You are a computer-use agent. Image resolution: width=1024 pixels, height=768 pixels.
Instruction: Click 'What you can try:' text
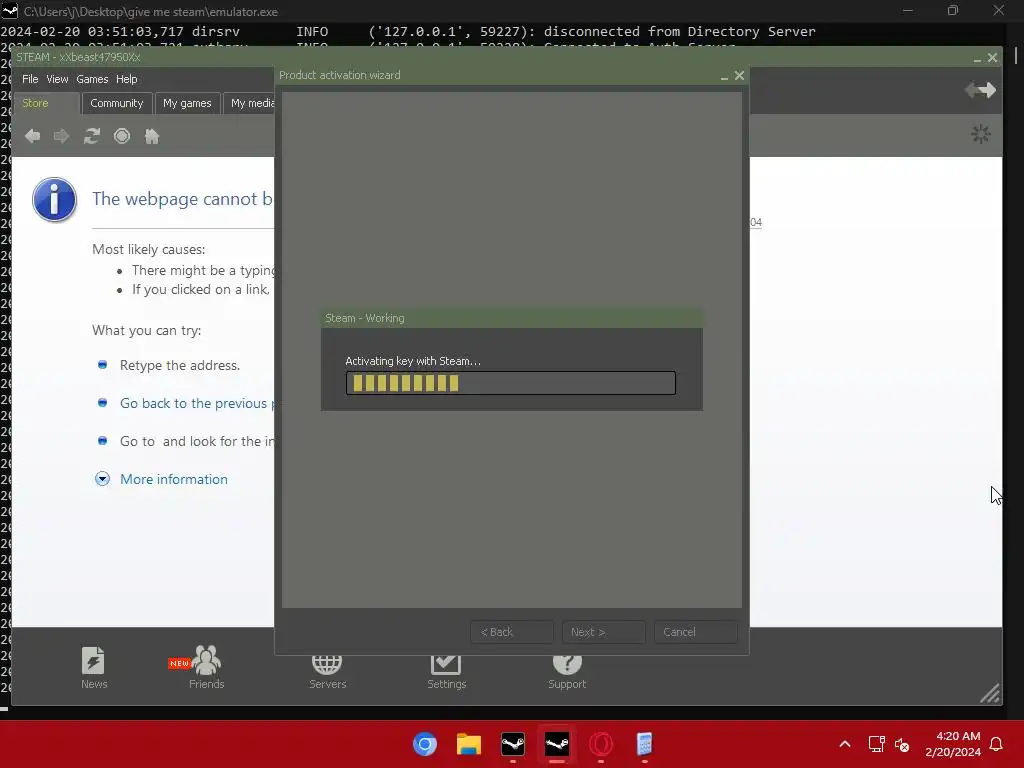(x=146, y=330)
